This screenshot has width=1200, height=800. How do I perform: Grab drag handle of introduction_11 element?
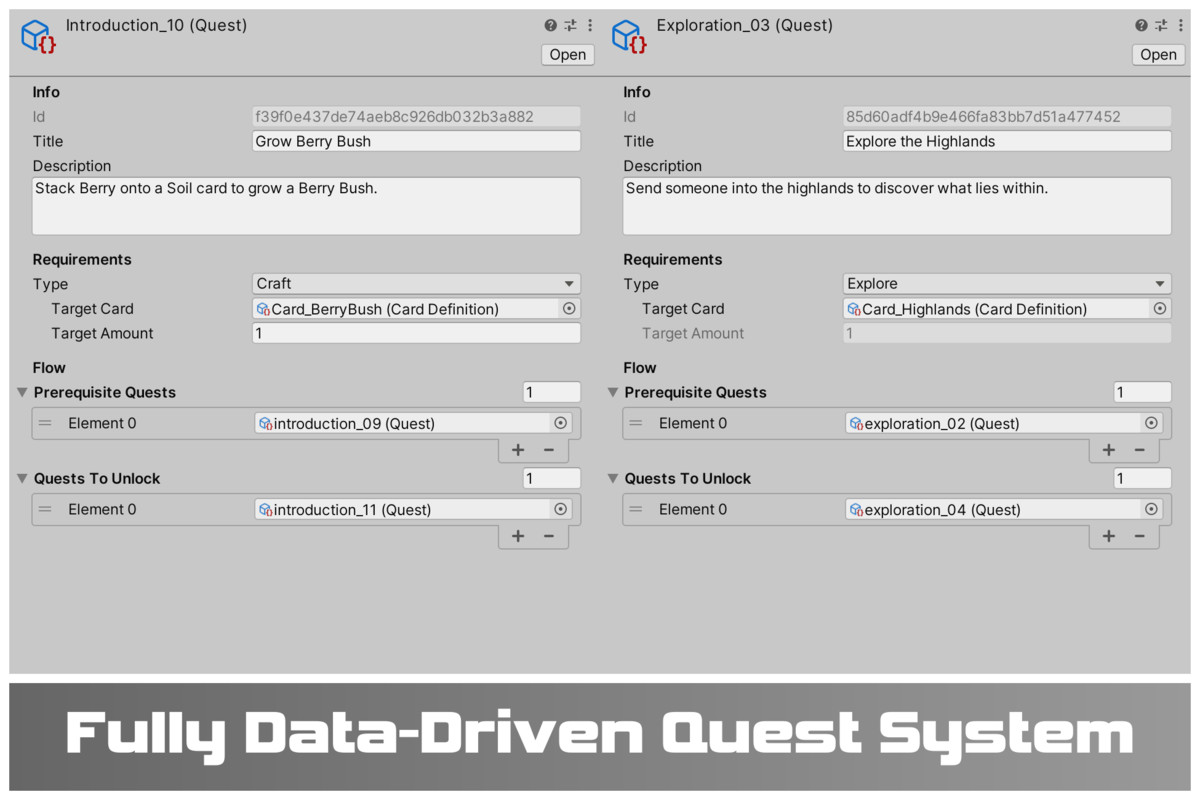[45, 509]
